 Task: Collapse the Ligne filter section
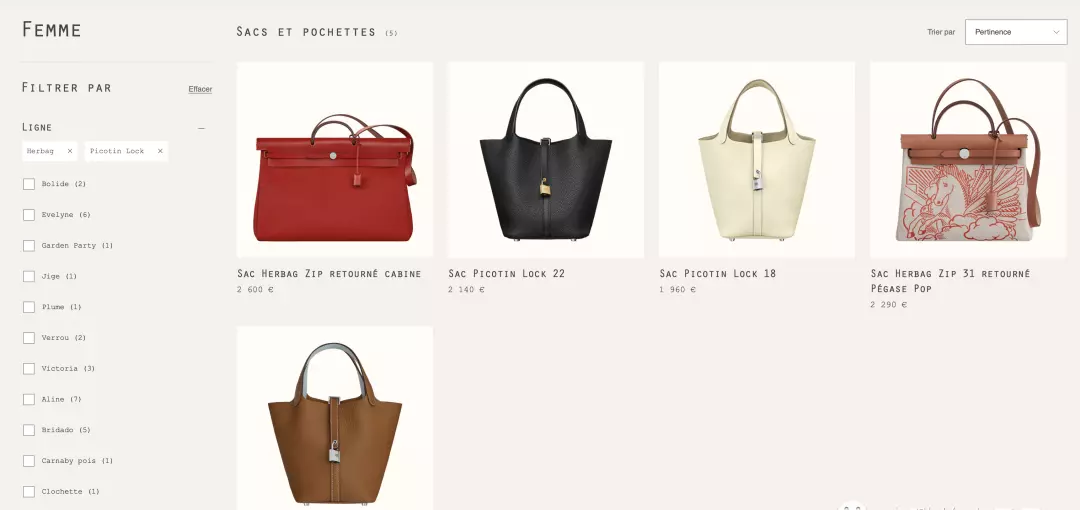pyautogui.click(x=201, y=128)
